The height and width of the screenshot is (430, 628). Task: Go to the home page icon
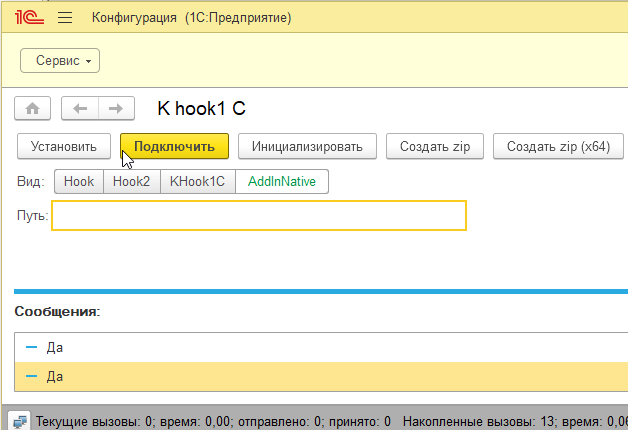pyautogui.click(x=32, y=108)
